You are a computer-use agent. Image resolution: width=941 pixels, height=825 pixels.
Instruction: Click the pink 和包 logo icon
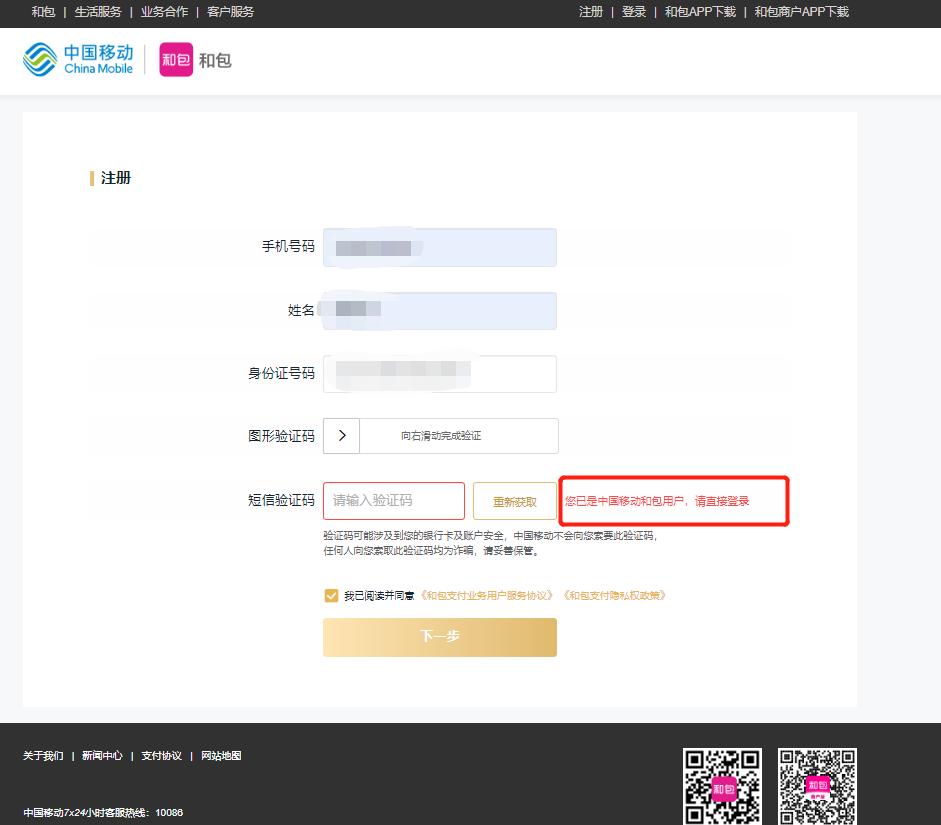pos(176,59)
